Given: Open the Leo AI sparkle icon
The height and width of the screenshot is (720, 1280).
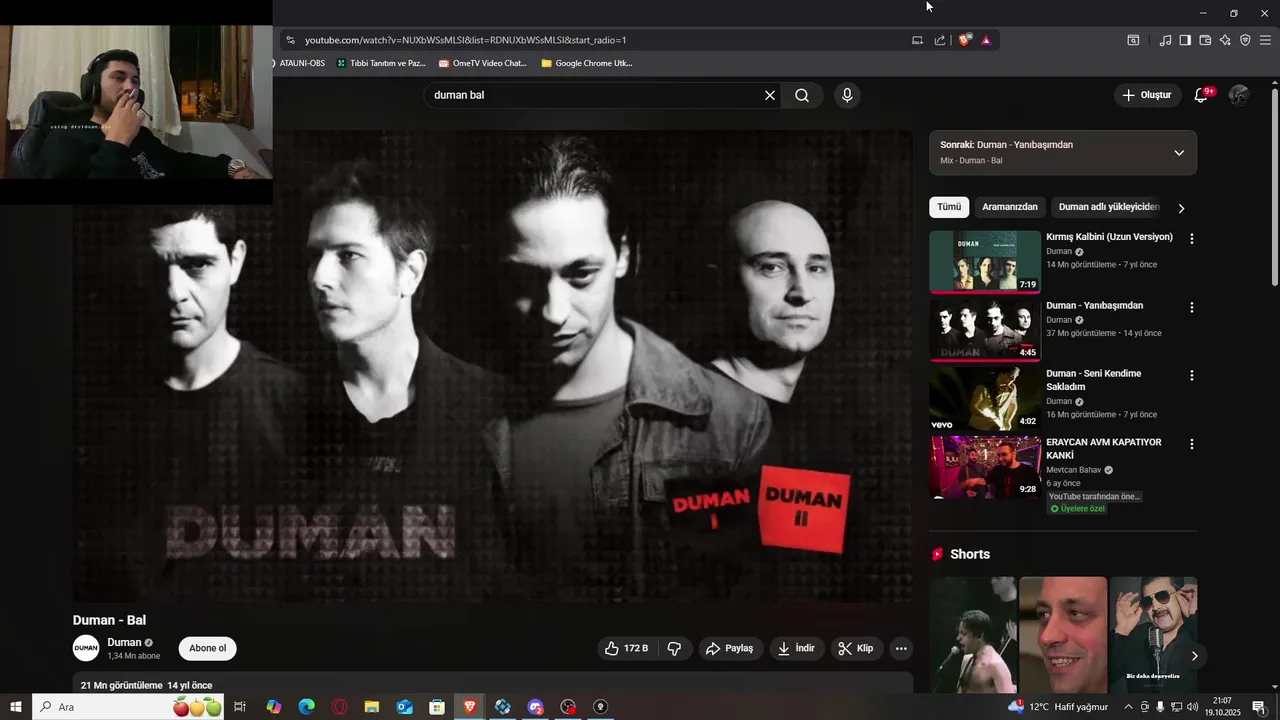Looking at the screenshot, I should [1225, 40].
